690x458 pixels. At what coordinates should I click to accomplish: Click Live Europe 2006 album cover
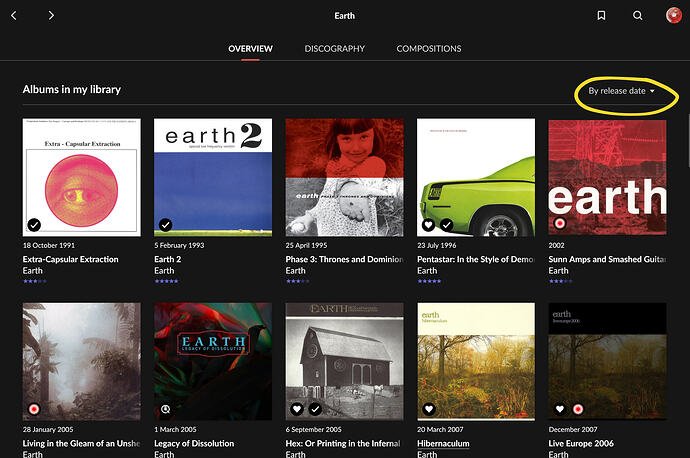click(607, 362)
